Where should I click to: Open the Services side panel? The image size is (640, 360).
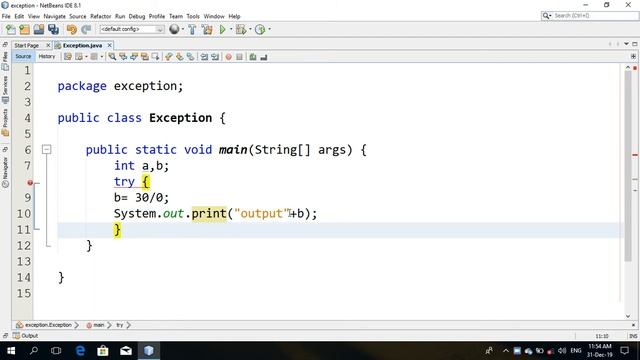[x=5, y=89]
